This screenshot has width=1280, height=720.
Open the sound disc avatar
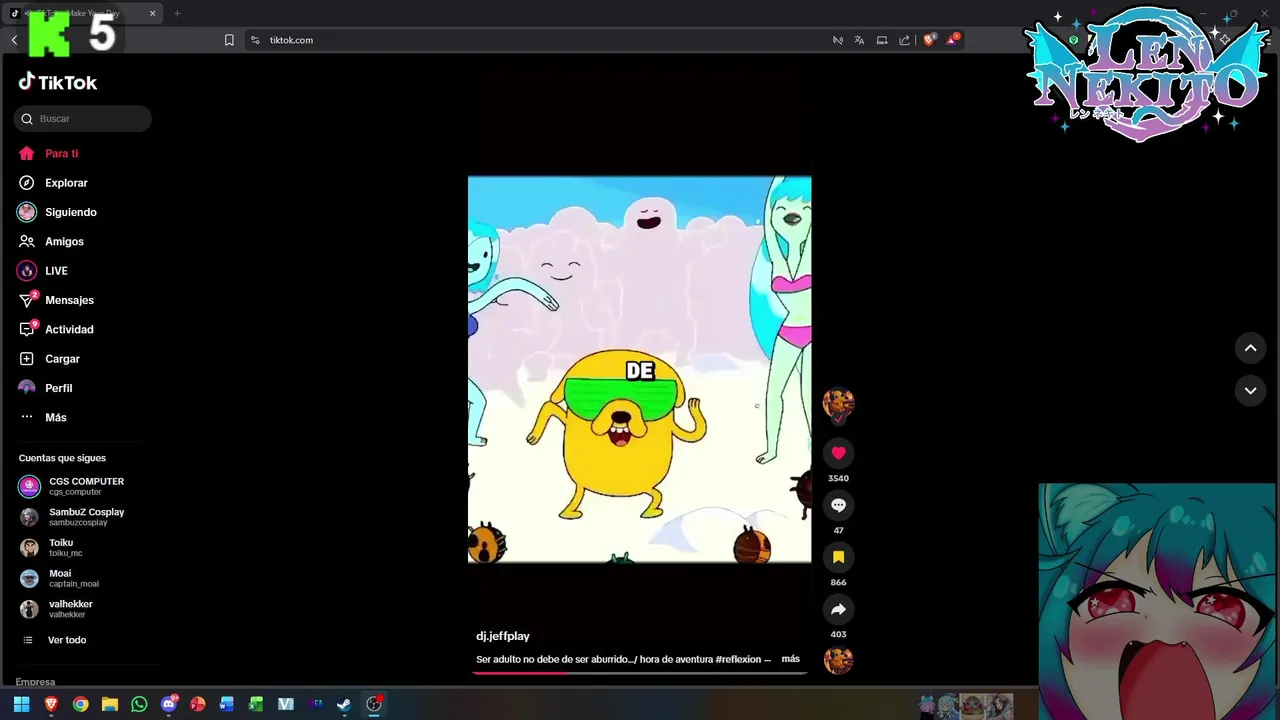[838, 660]
